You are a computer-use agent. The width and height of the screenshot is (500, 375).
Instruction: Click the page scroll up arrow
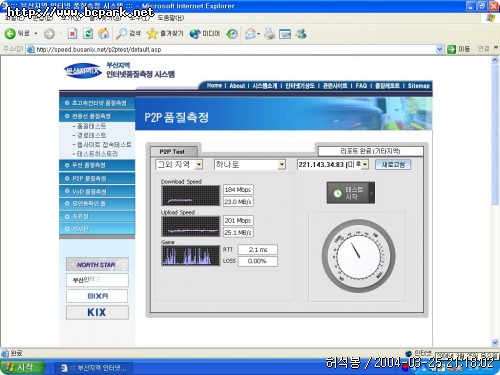tap(495, 61)
